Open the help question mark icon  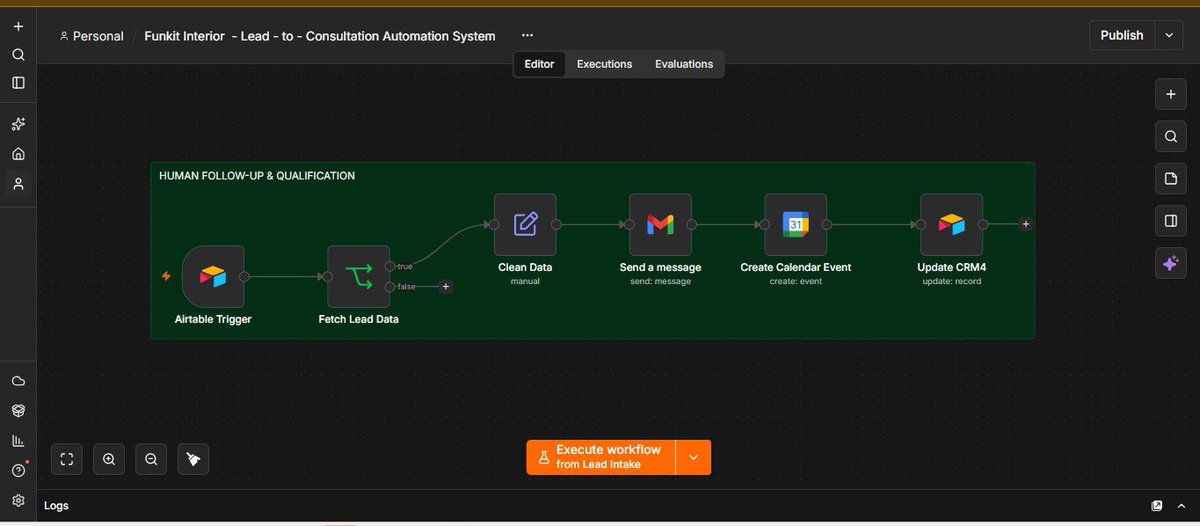coord(18,470)
